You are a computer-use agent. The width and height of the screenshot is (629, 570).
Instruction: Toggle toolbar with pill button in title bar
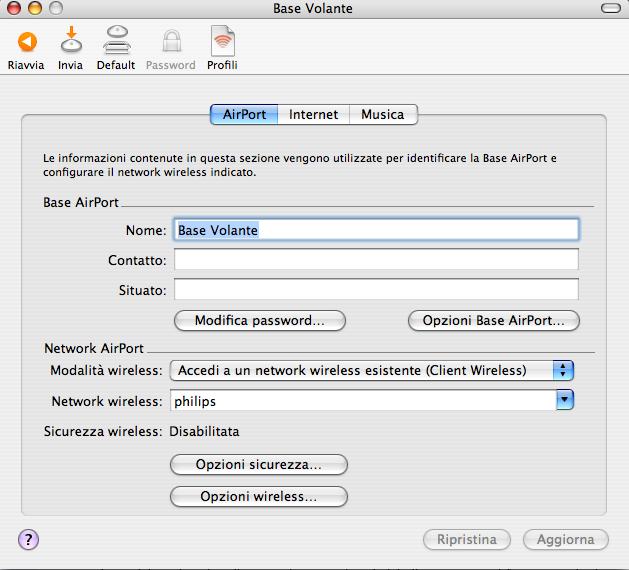611,8
